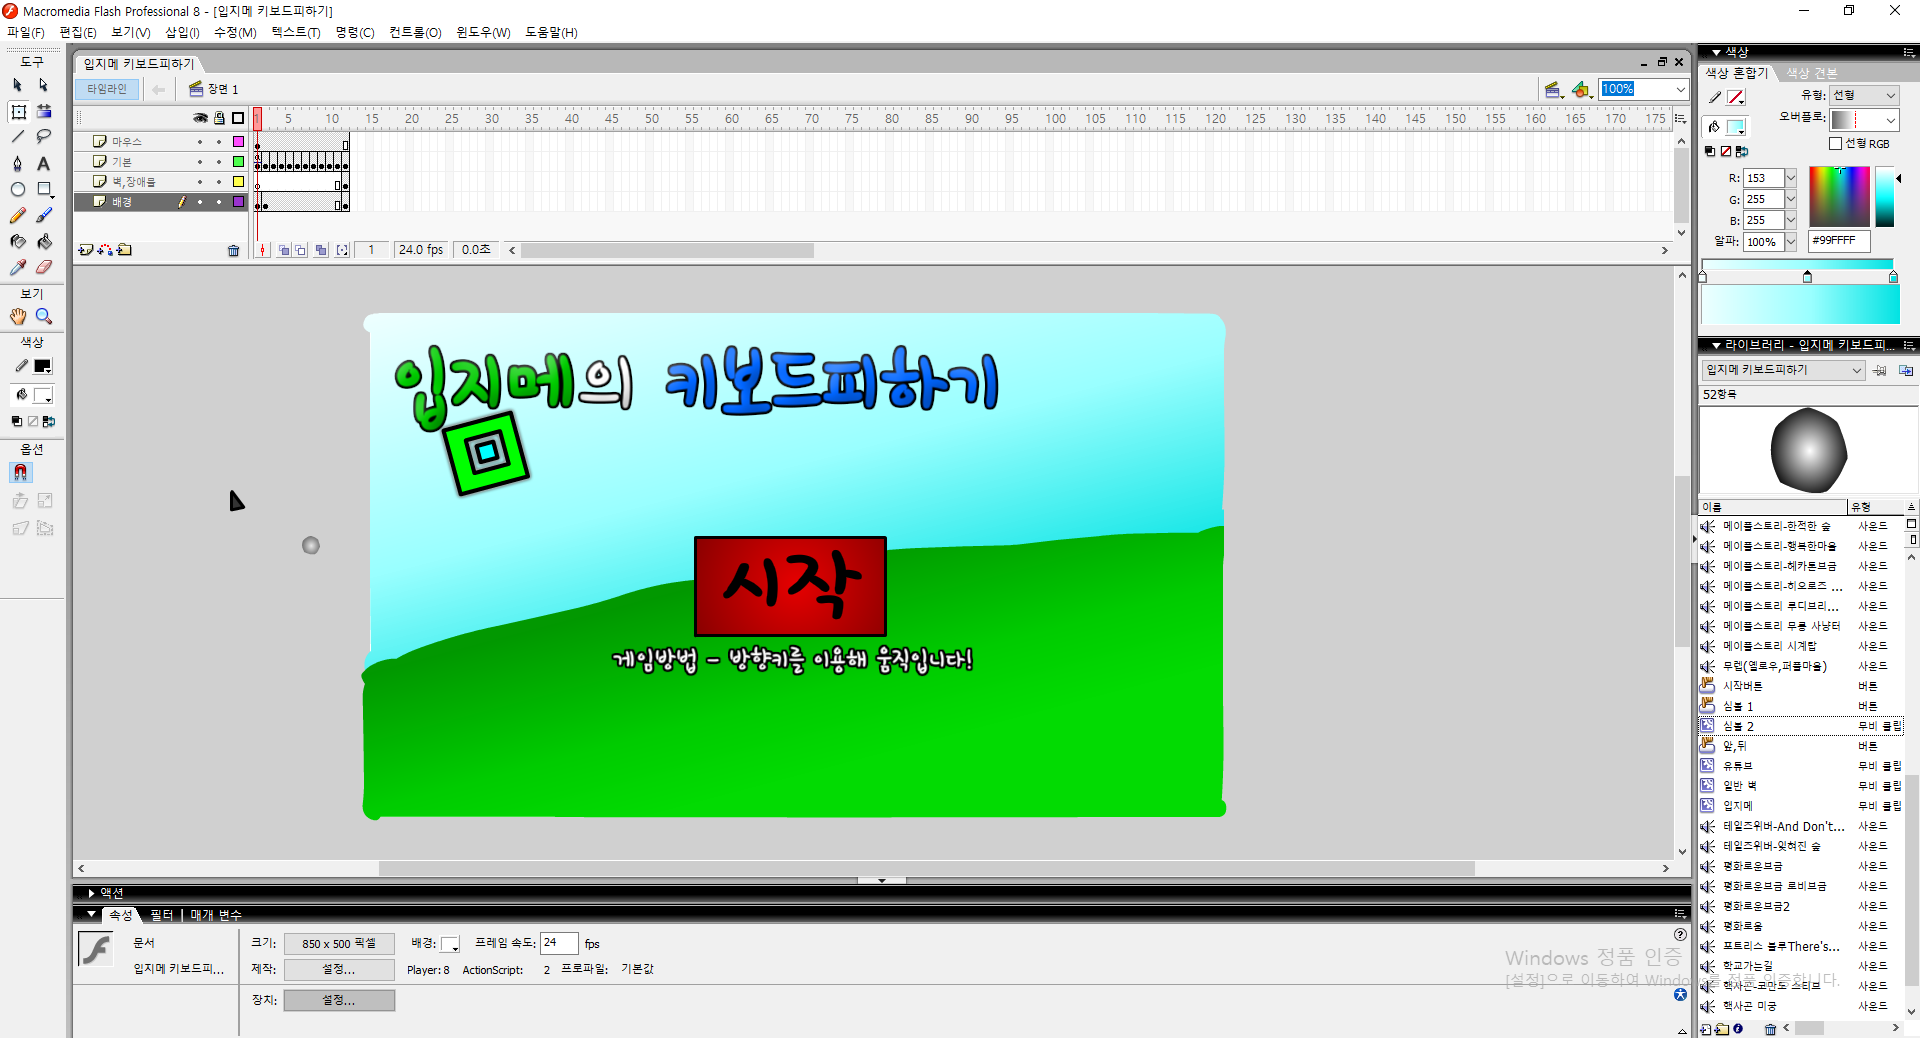
Task: Select the Eyedropper tool
Action: click(17, 267)
